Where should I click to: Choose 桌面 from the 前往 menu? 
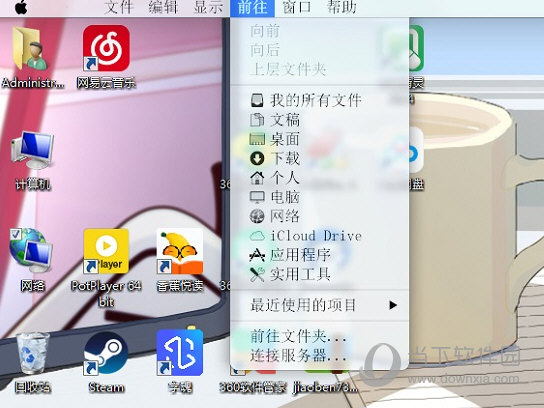click(319, 139)
